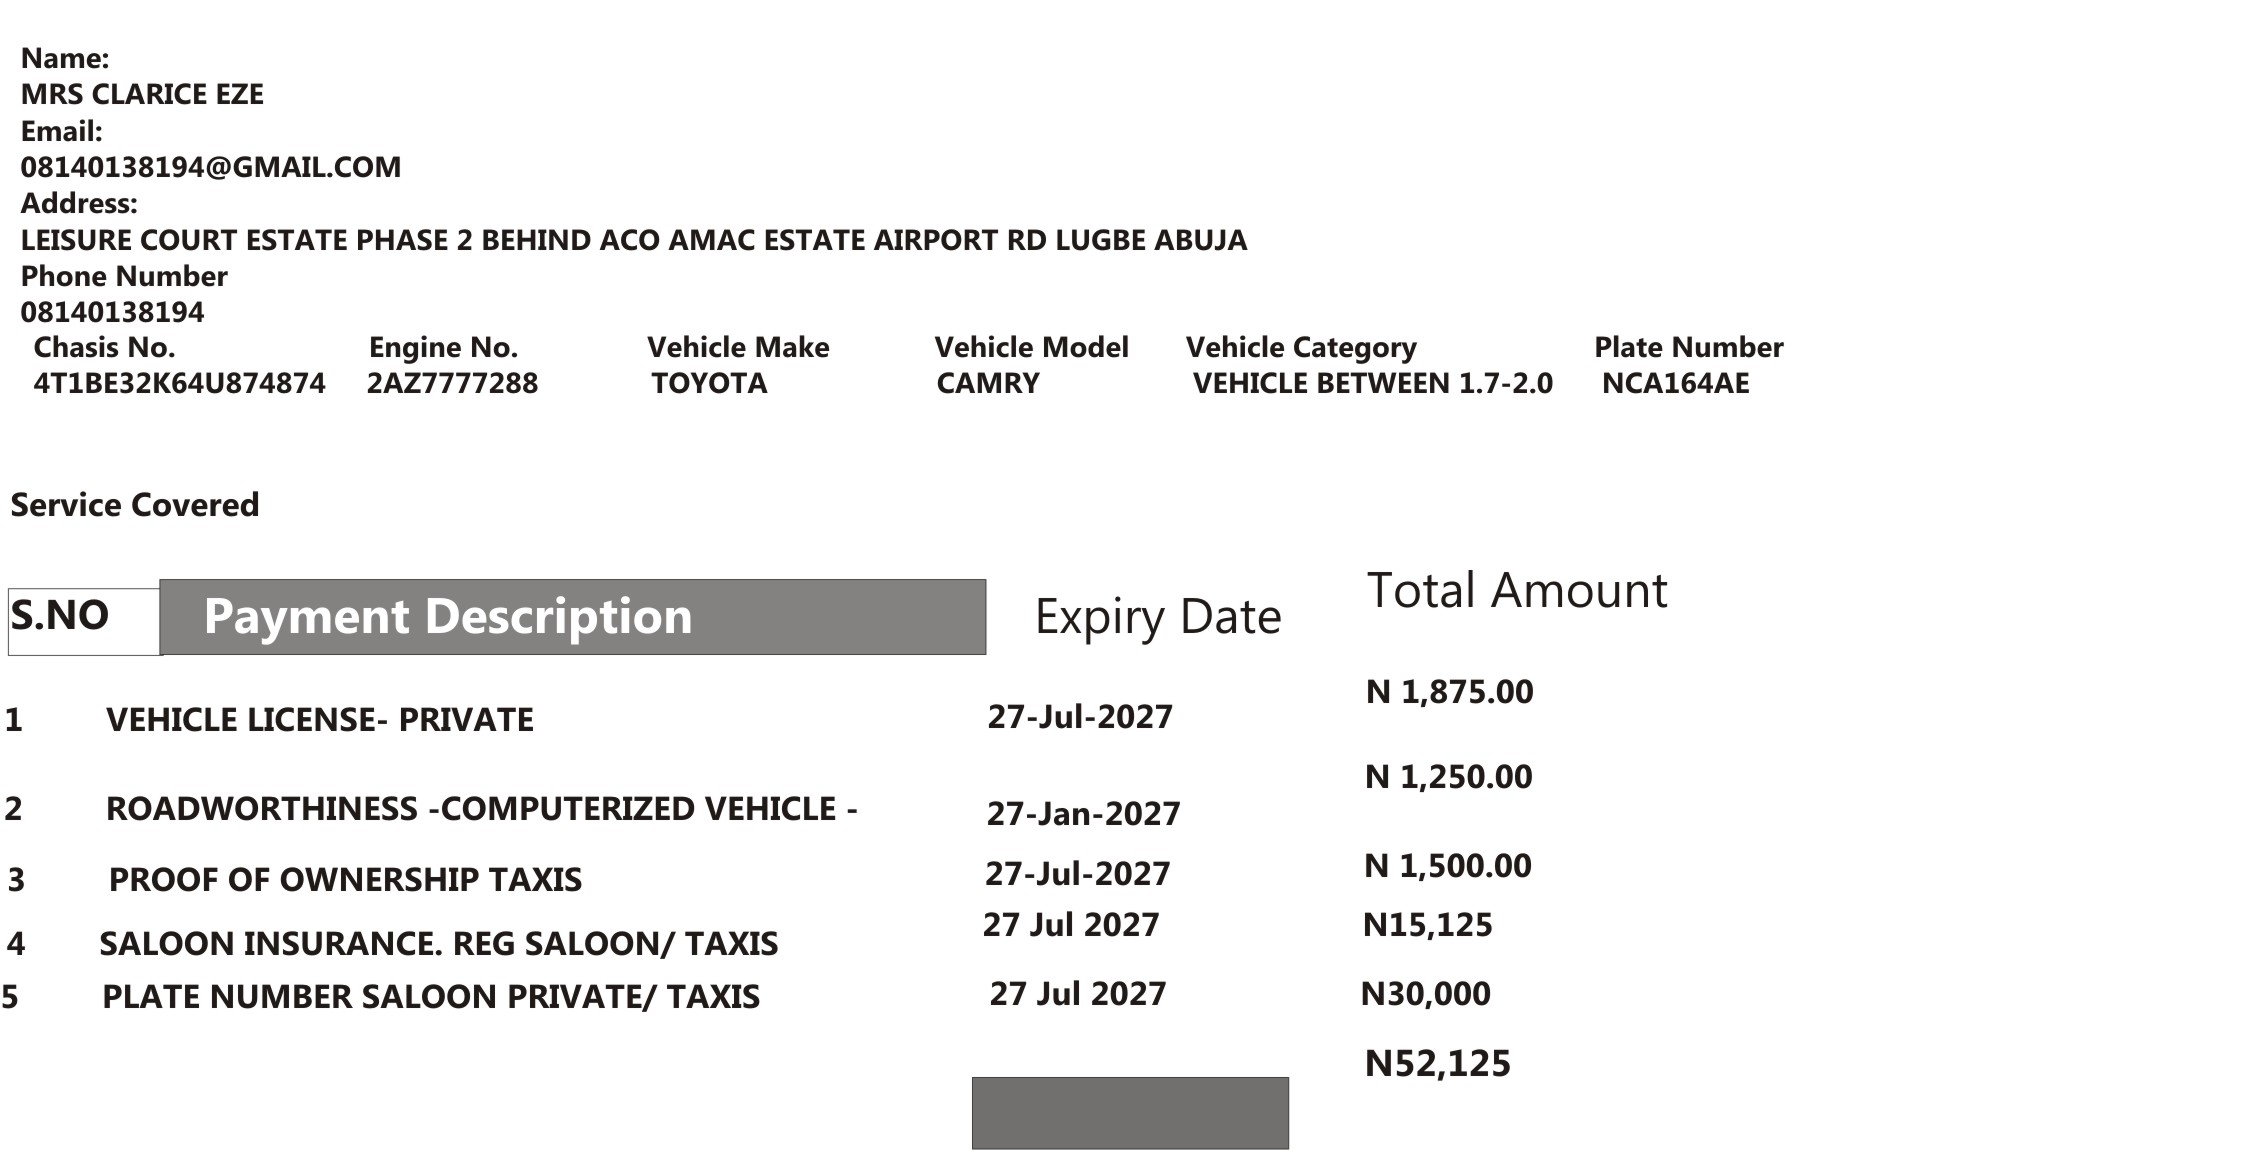Click the Total Amount column heading
This screenshot has width=2252, height=1150.
(1517, 590)
